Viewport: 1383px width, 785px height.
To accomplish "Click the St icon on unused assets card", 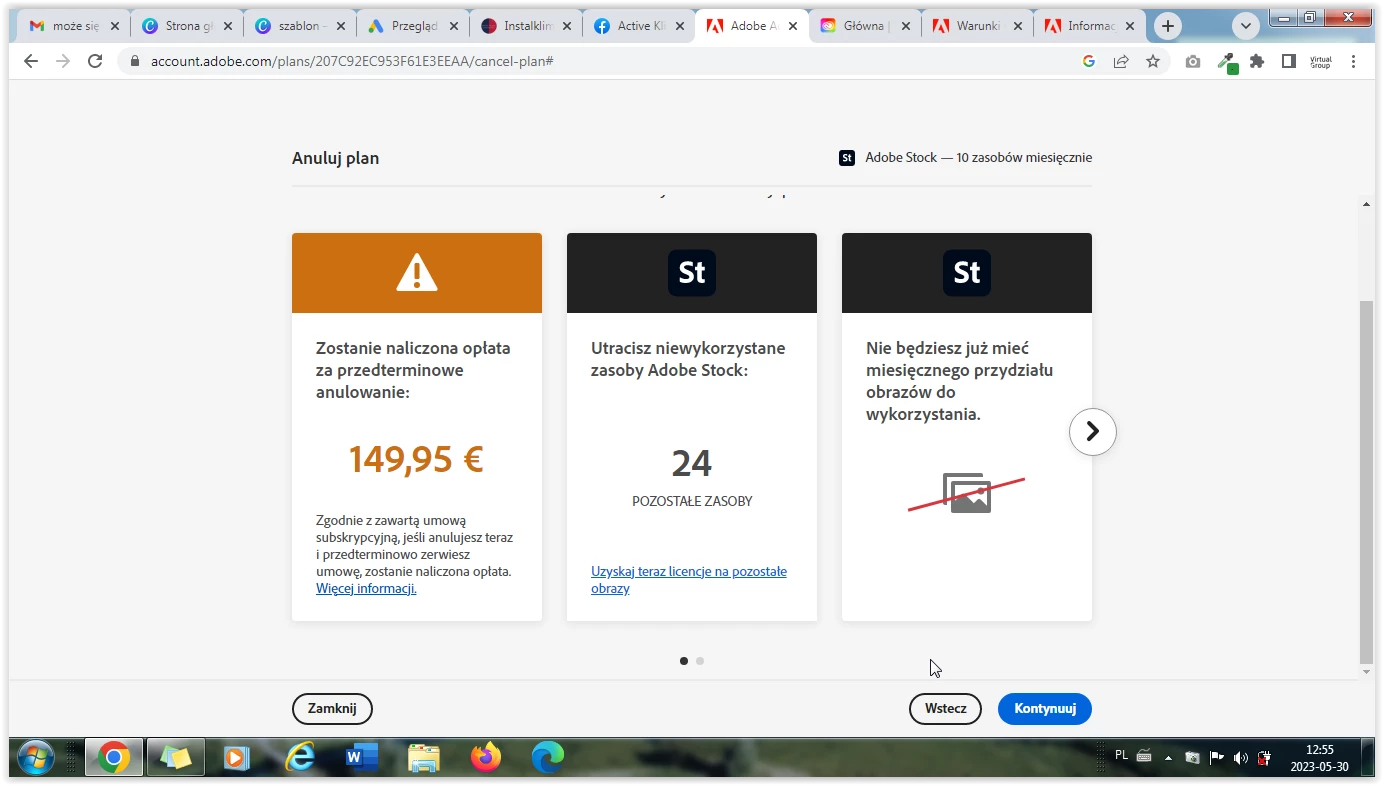I will coord(692,273).
